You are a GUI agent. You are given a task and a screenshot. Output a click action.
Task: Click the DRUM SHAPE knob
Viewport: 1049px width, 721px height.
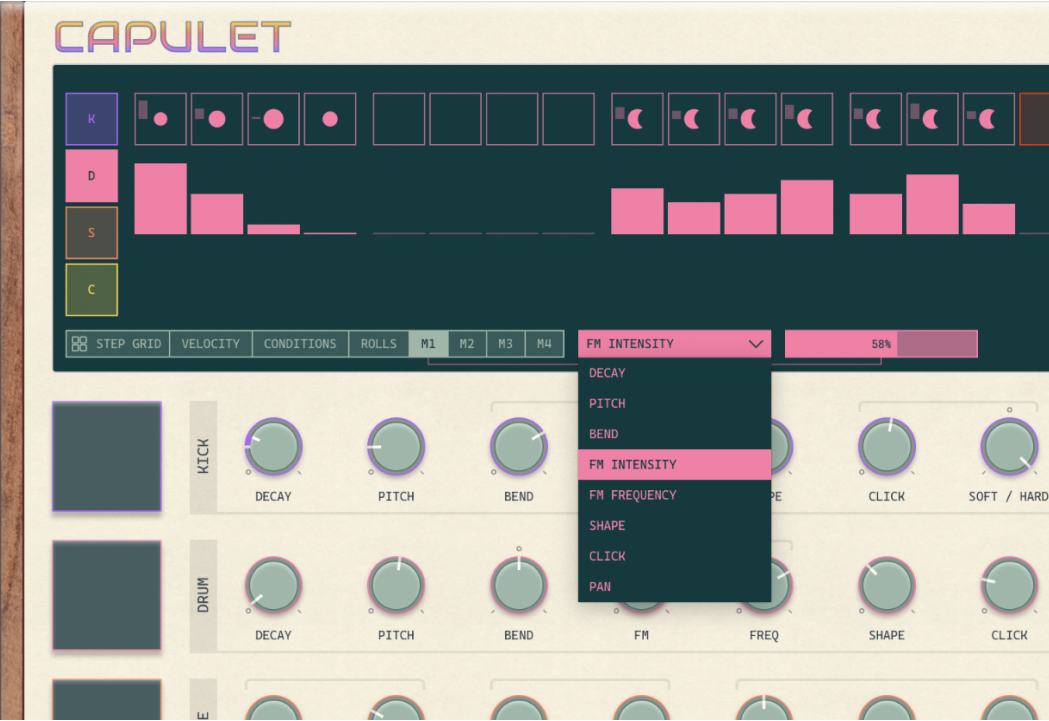pos(886,586)
